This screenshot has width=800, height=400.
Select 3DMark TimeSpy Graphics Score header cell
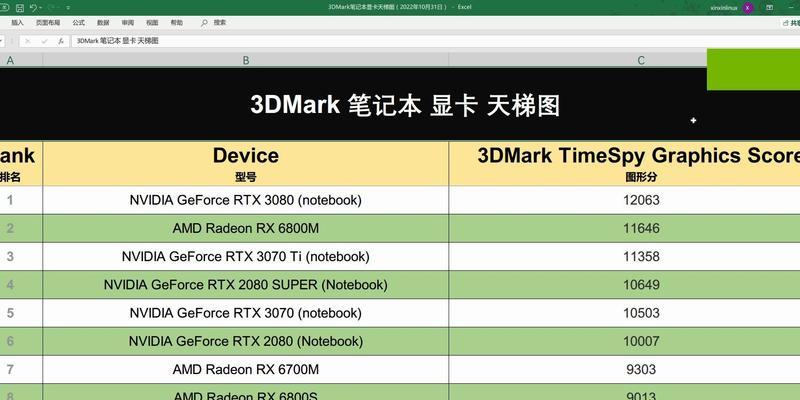624,164
